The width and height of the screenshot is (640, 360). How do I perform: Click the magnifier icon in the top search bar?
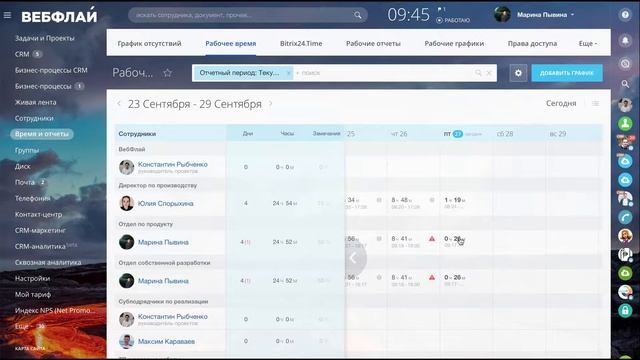point(358,15)
